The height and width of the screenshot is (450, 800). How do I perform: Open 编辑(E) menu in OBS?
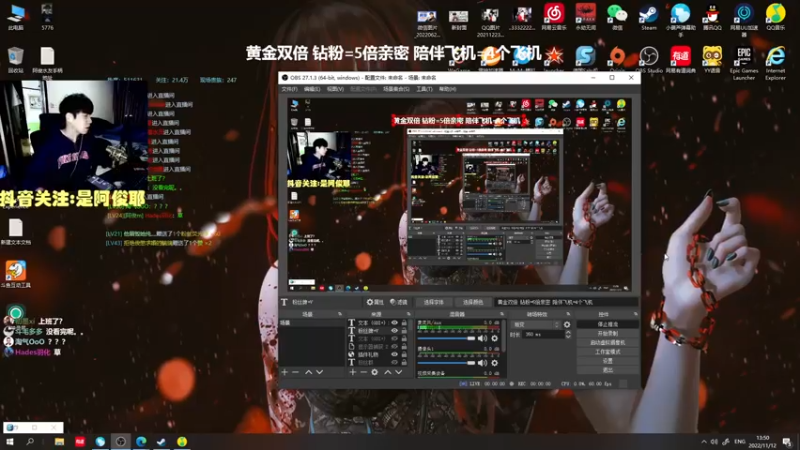312,89
